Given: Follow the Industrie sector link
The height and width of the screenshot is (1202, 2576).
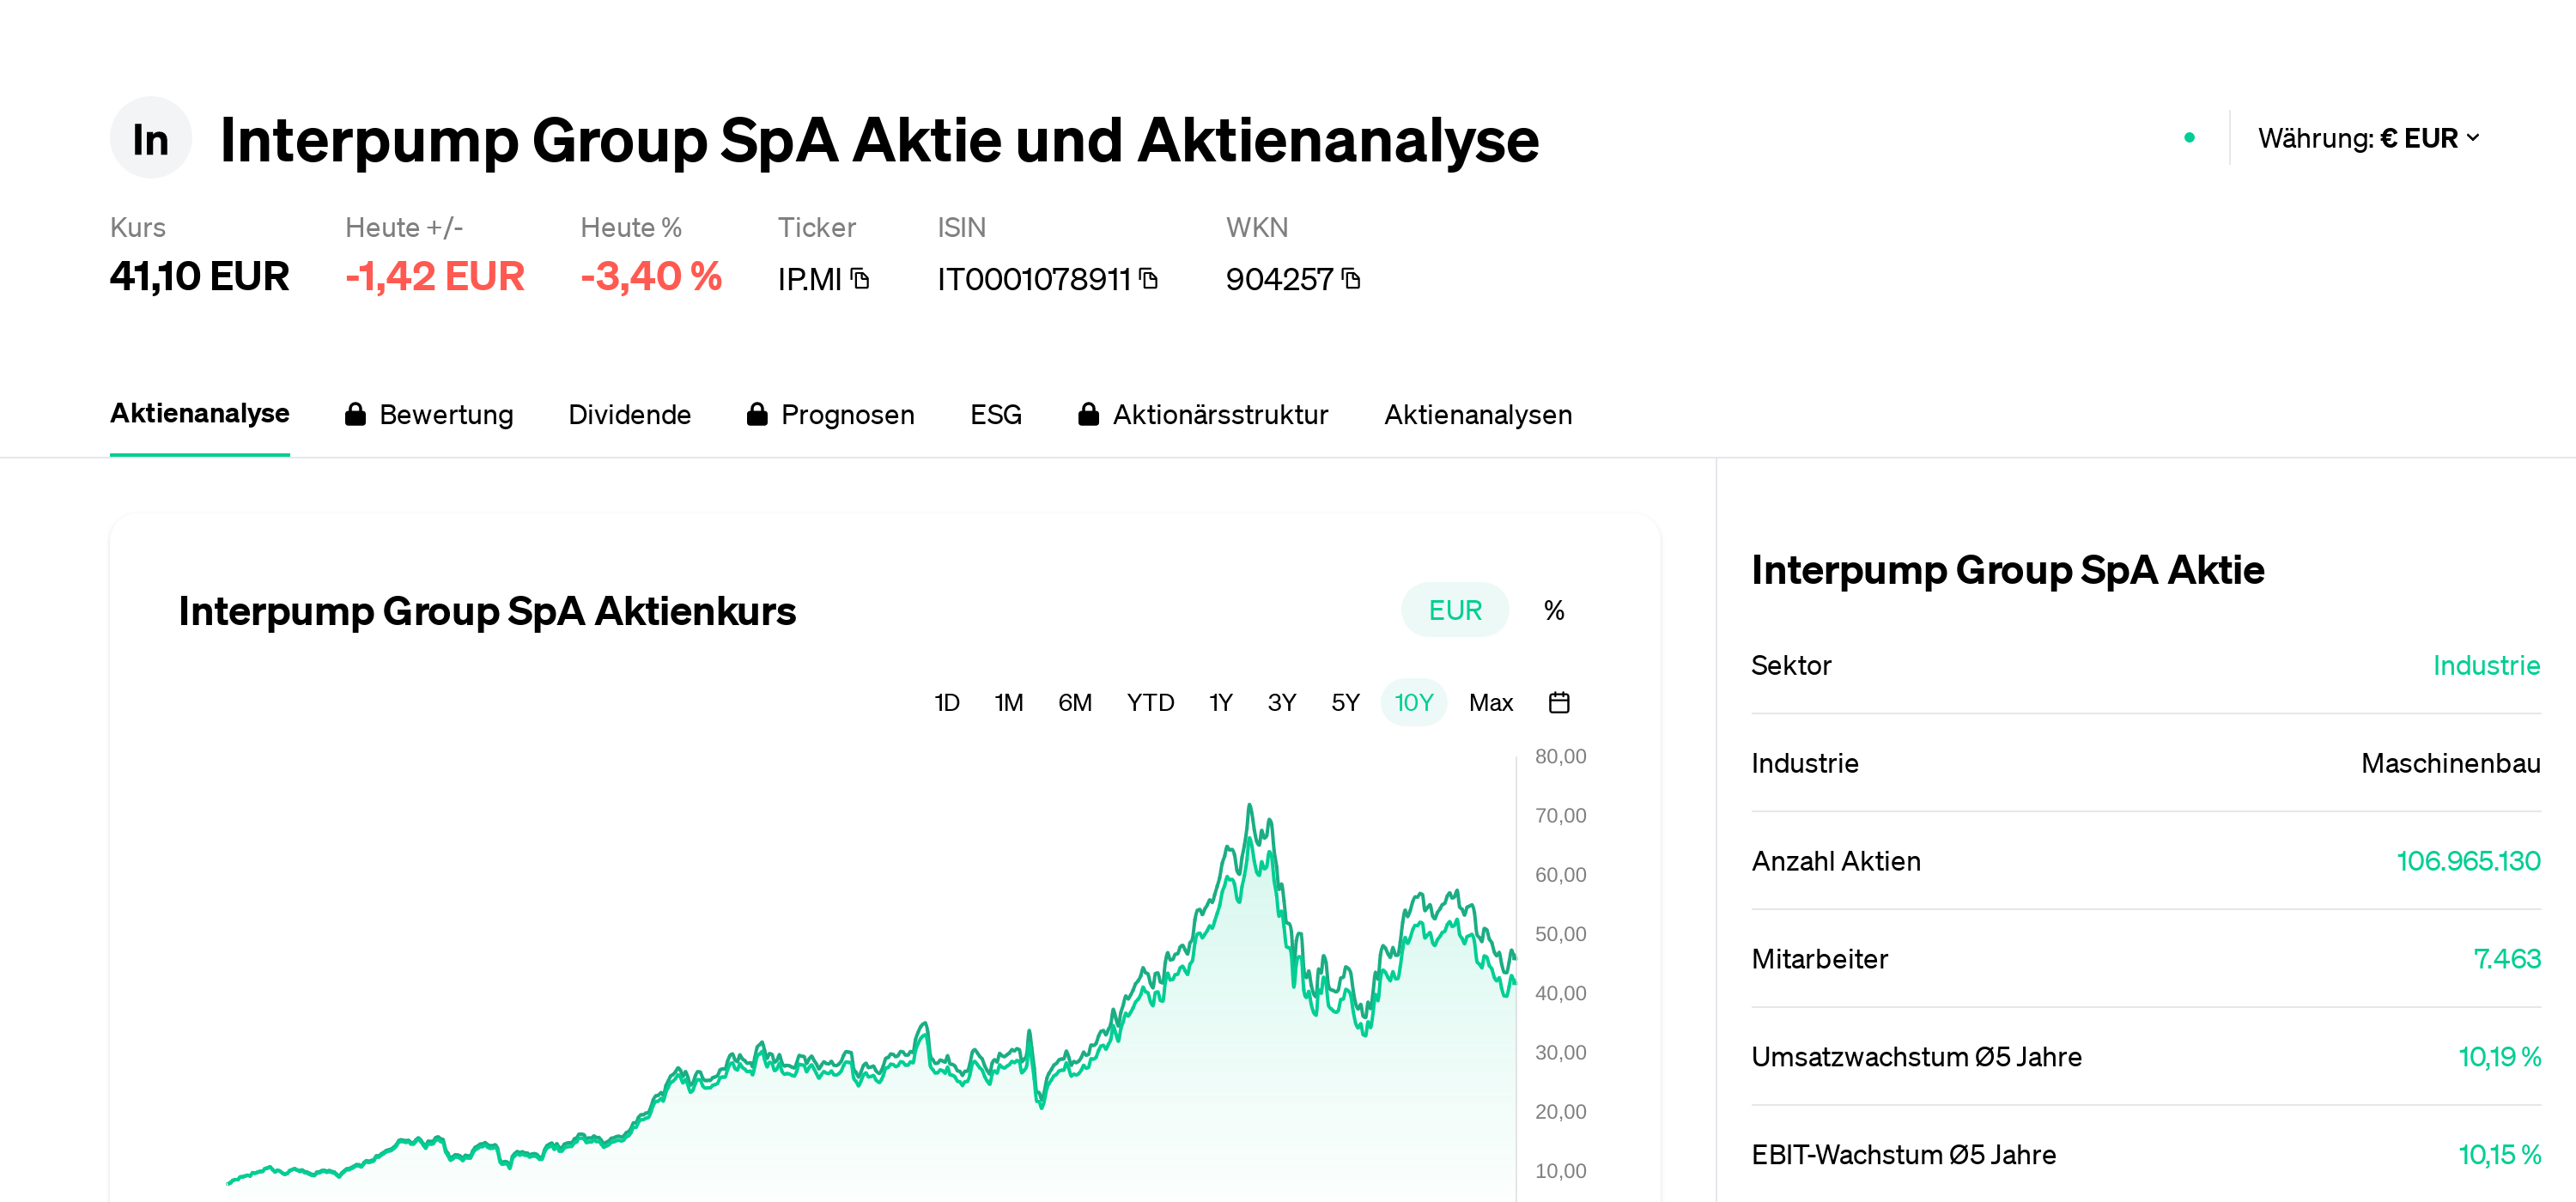Looking at the screenshot, I should click(2486, 665).
